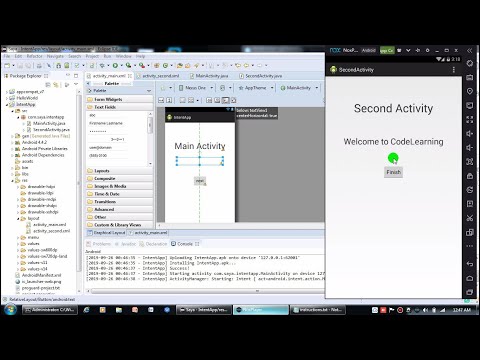Click Nox volume up speaker icon
Image resolution: width=480 pixels, height=360 pixels.
[x=470, y=133]
